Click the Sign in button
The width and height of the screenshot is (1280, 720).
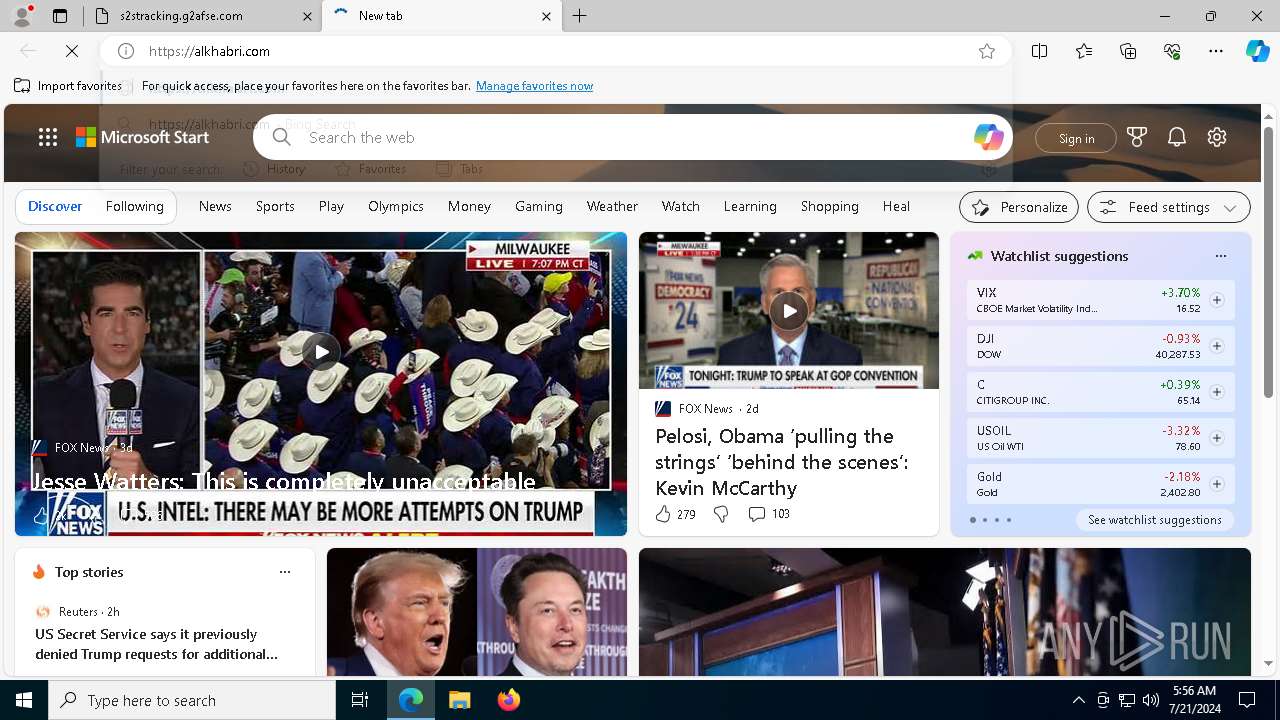coord(1076,138)
